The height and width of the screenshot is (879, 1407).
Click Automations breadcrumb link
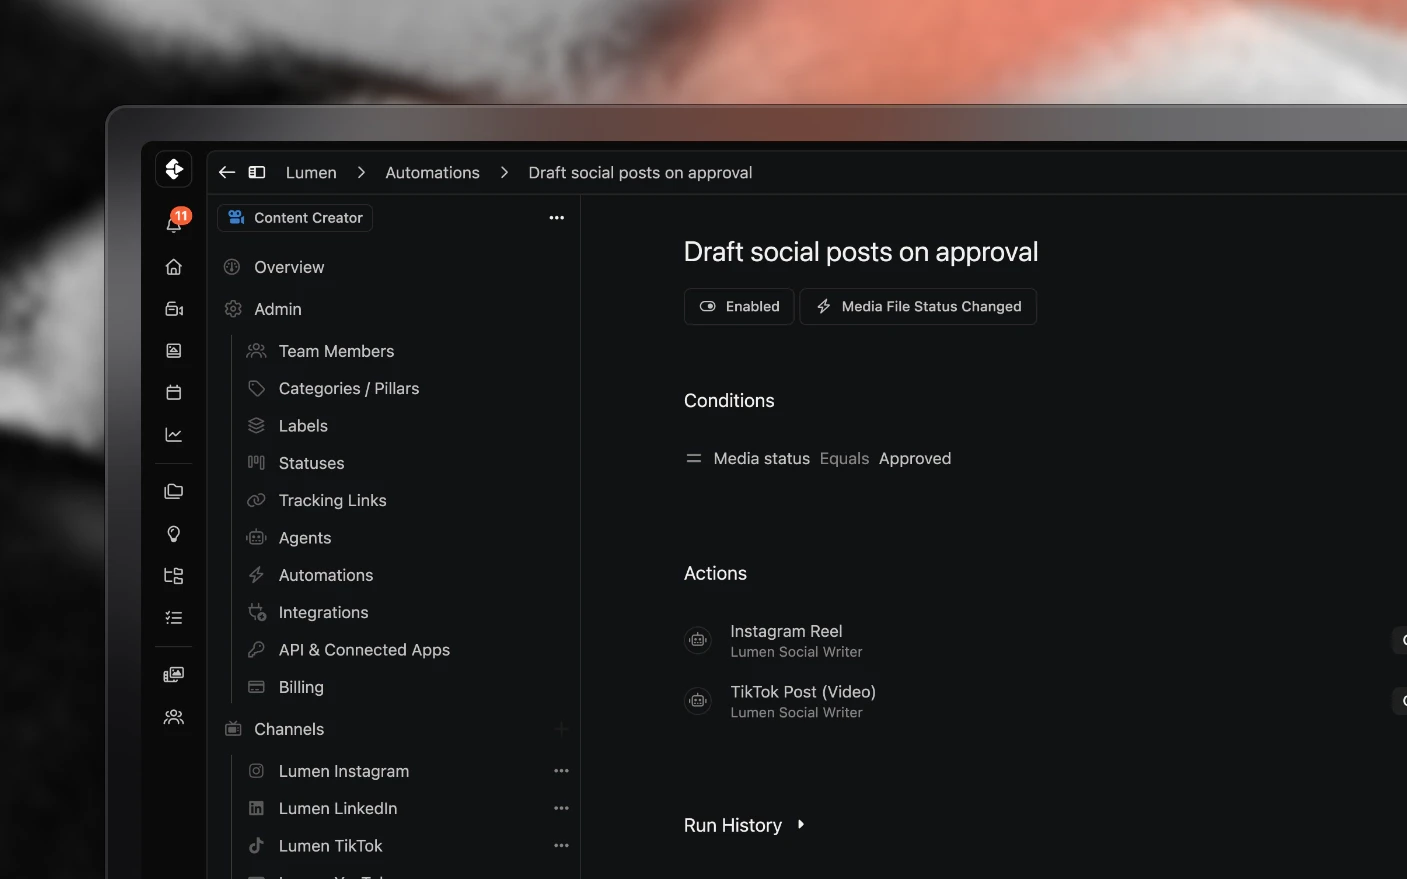pyautogui.click(x=432, y=173)
